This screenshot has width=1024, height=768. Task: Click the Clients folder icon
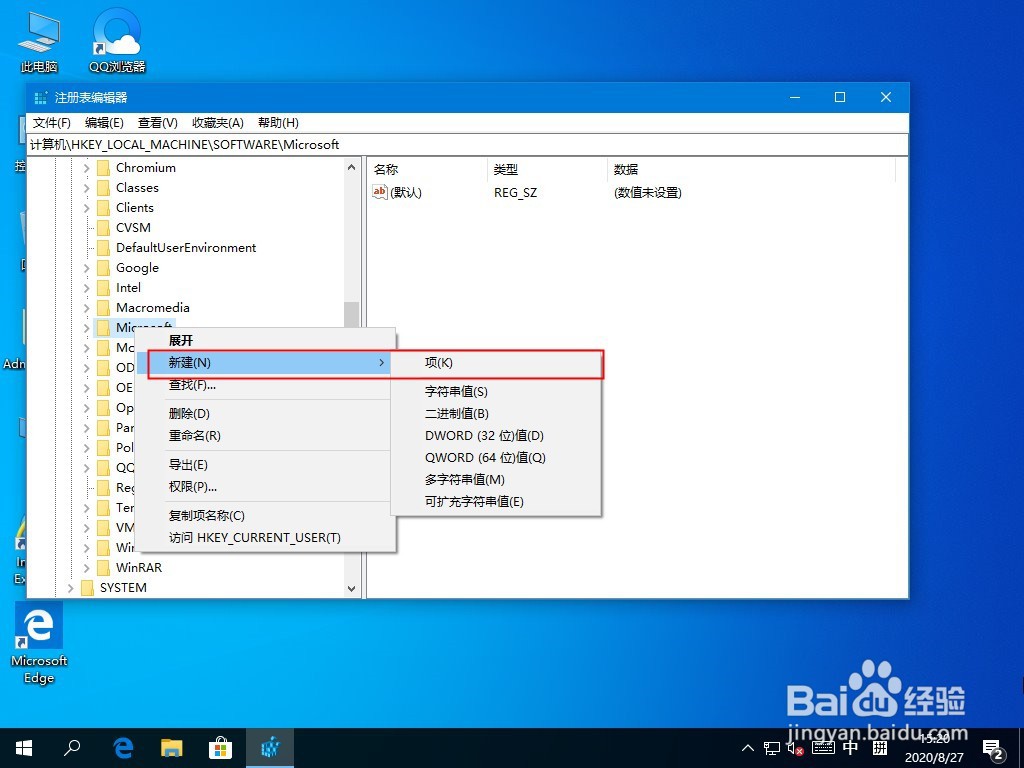point(103,208)
